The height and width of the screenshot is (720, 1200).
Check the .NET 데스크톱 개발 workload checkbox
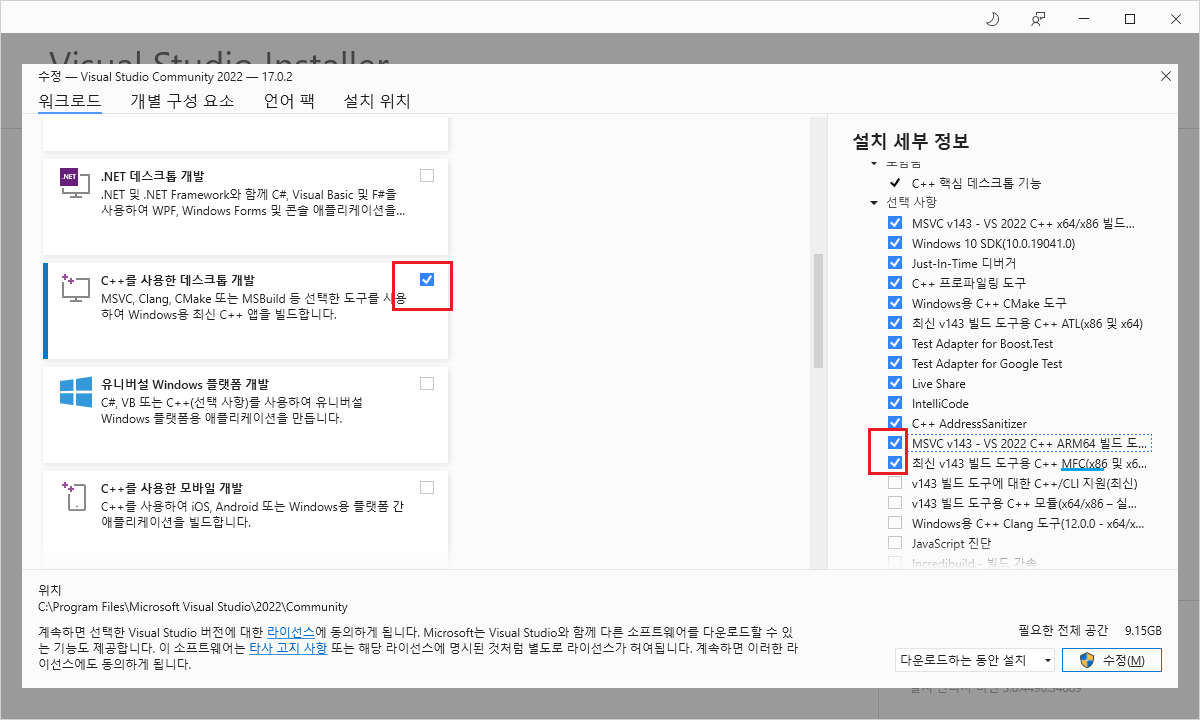click(427, 176)
